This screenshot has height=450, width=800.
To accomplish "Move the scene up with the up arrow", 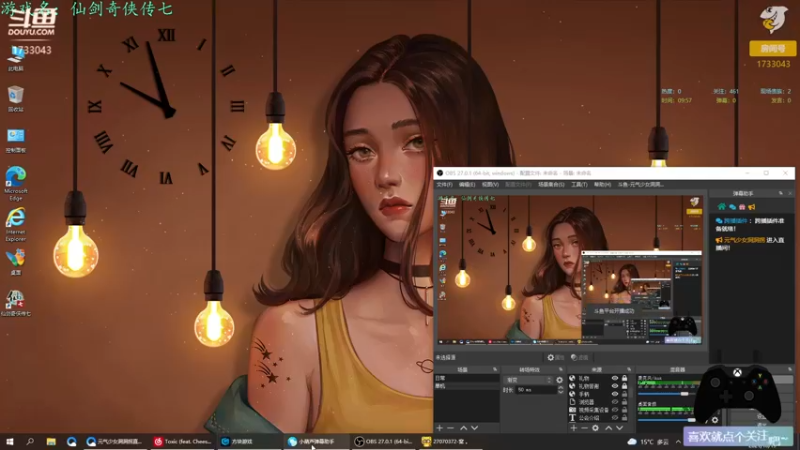I will coord(463,428).
